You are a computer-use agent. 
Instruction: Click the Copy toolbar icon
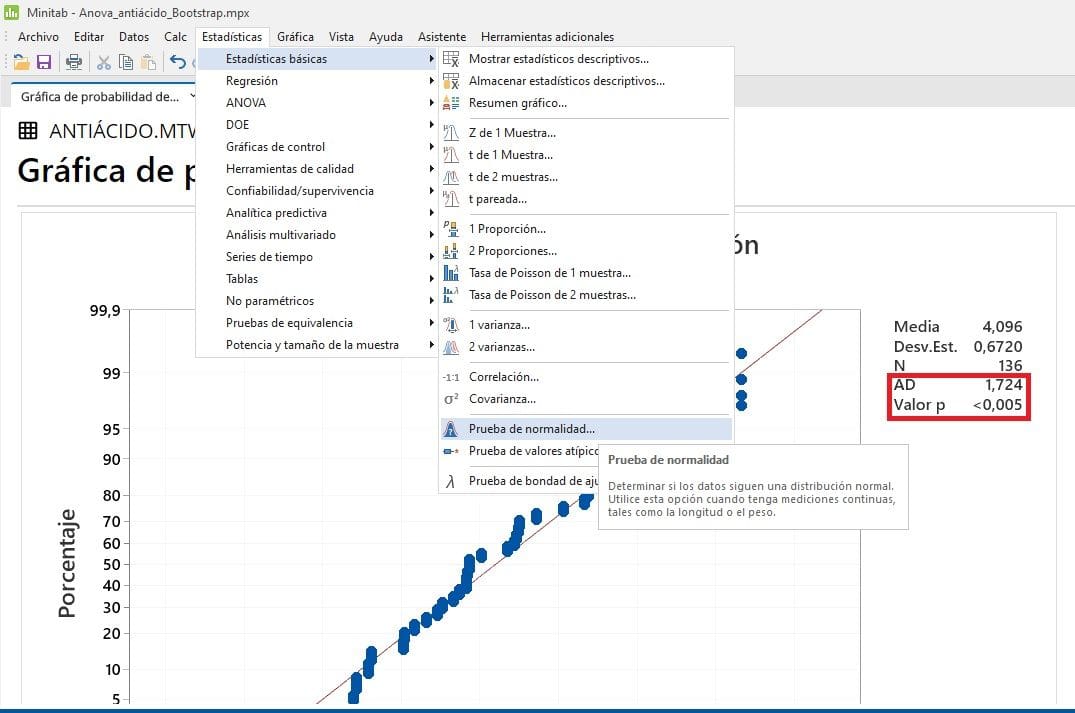(x=126, y=62)
